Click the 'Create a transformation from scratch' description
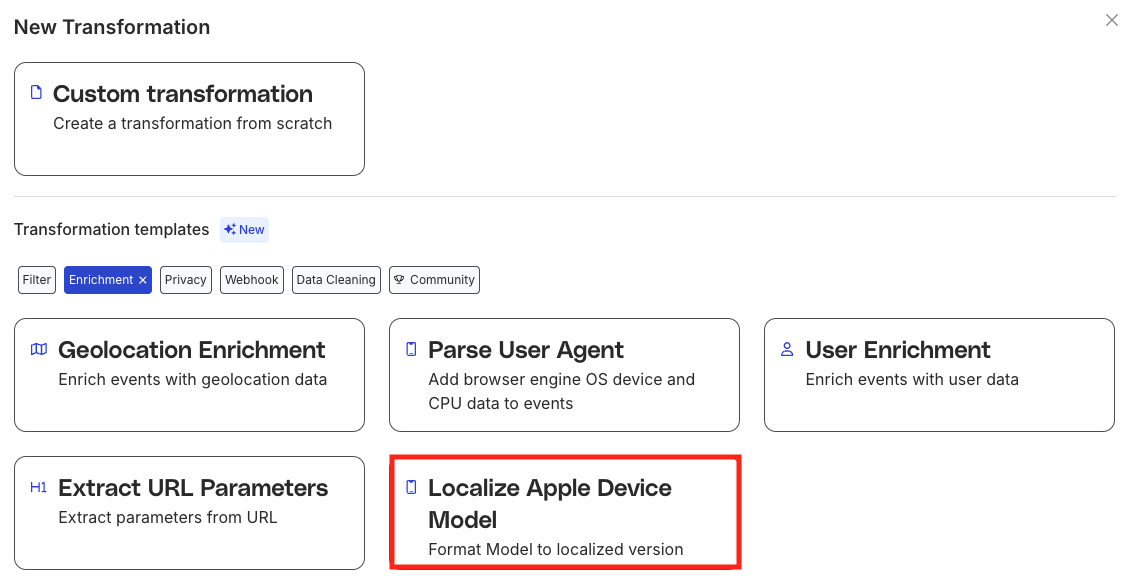This screenshot has width=1132, height=585. coord(193,124)
